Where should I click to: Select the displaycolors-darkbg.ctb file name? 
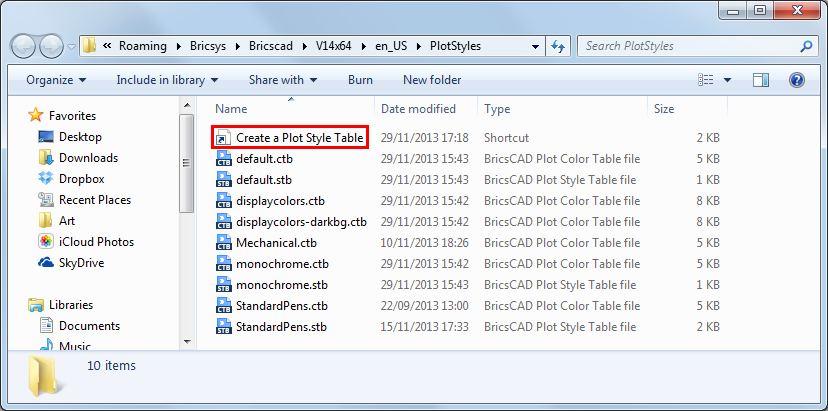point(302,222)
